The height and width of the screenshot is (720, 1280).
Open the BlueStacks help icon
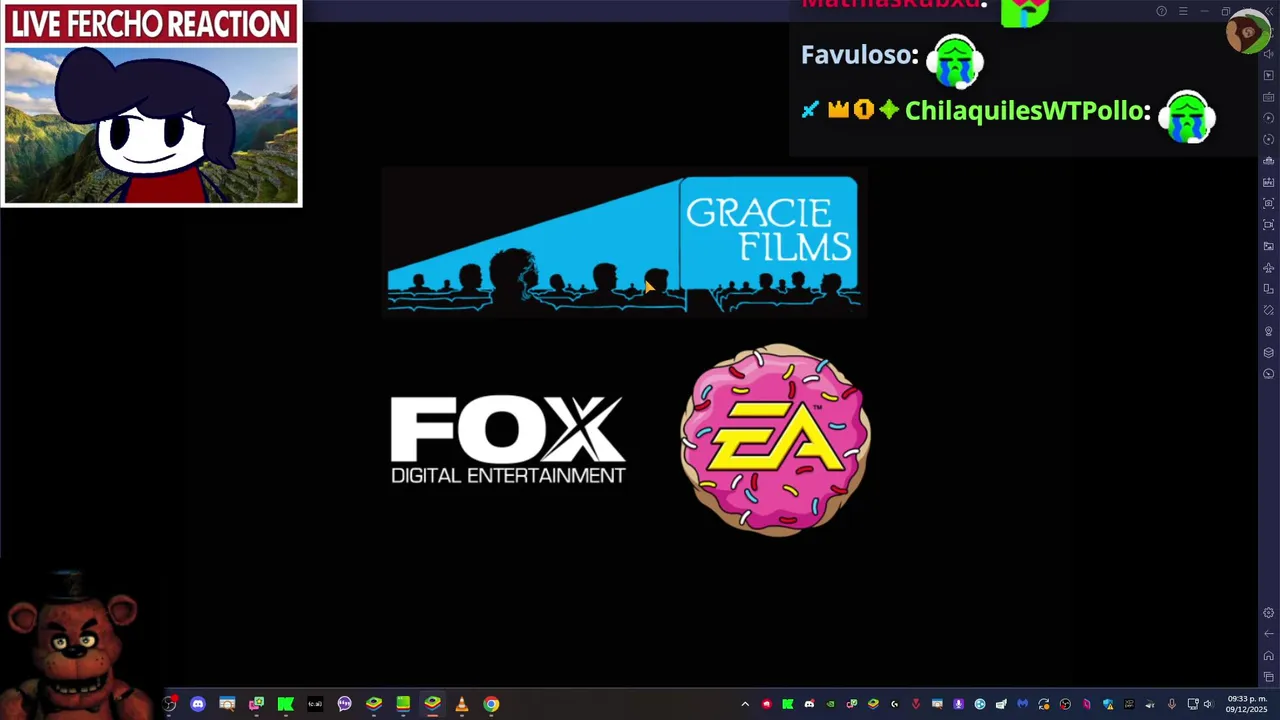1162,11
